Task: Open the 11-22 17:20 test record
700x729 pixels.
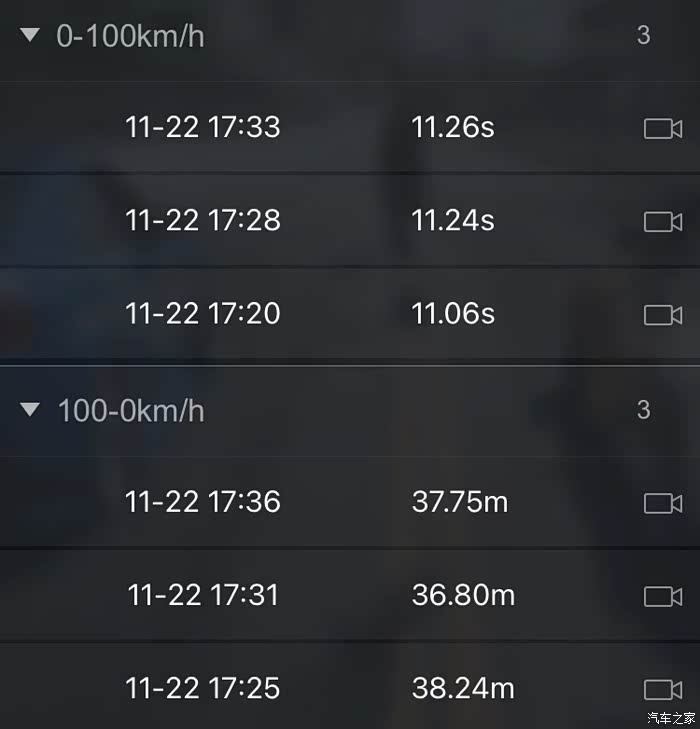Action: coord(203,314)
